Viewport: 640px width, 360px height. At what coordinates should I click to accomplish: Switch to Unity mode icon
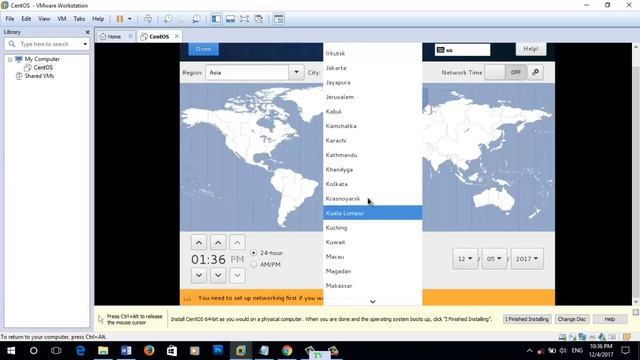[x=258, y=19]
